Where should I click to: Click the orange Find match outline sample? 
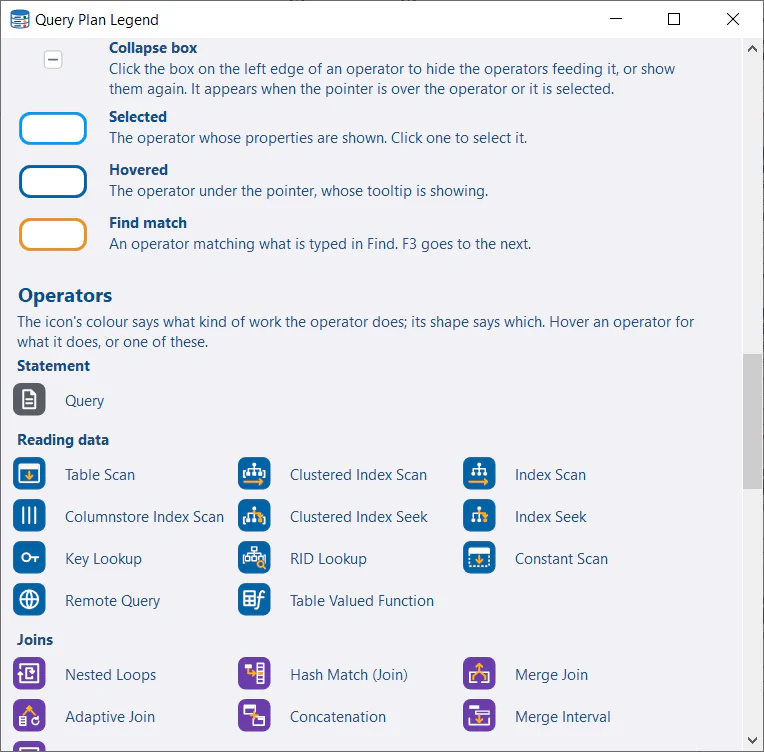coord(53,234)
